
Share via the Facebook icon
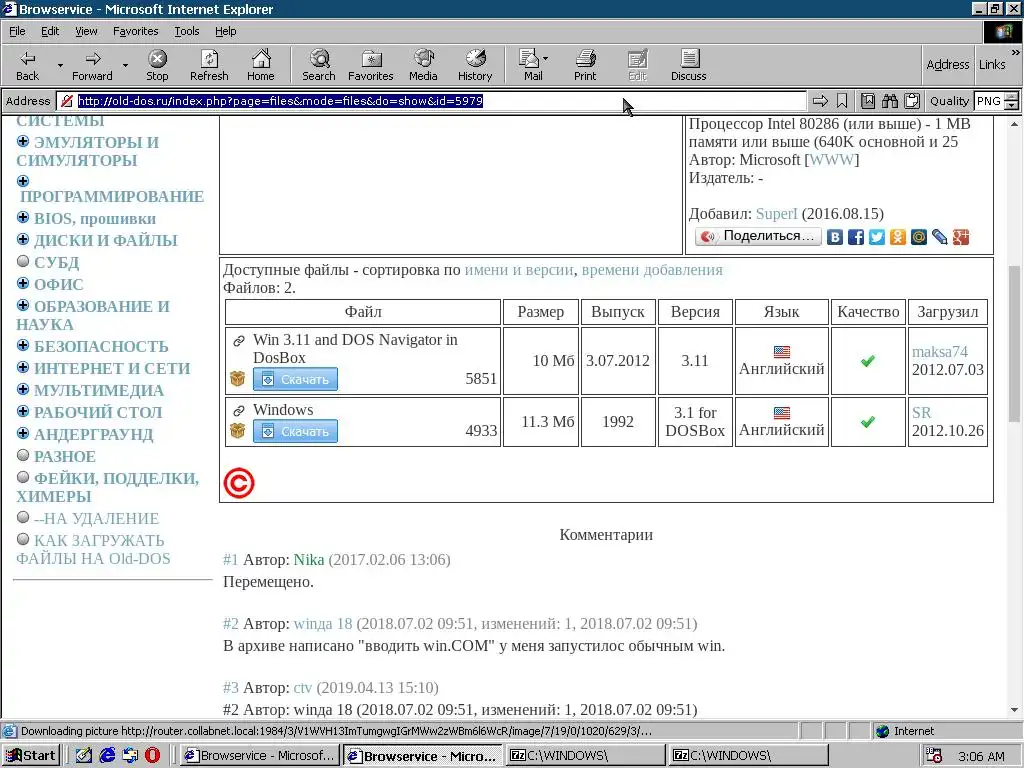pos(856,237)
